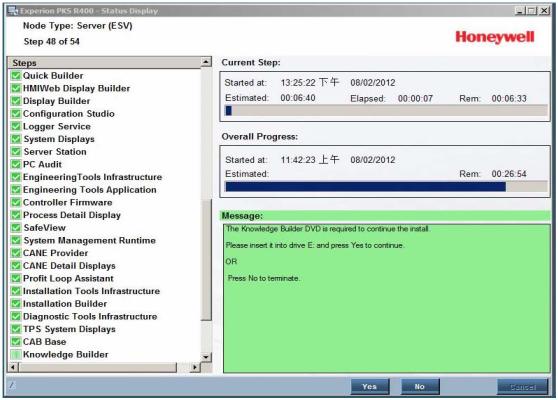The height and width of the screenshot is (400, 558).
Task: Click green checkmark icon beside Logger Service
Action: coord(16,126)
